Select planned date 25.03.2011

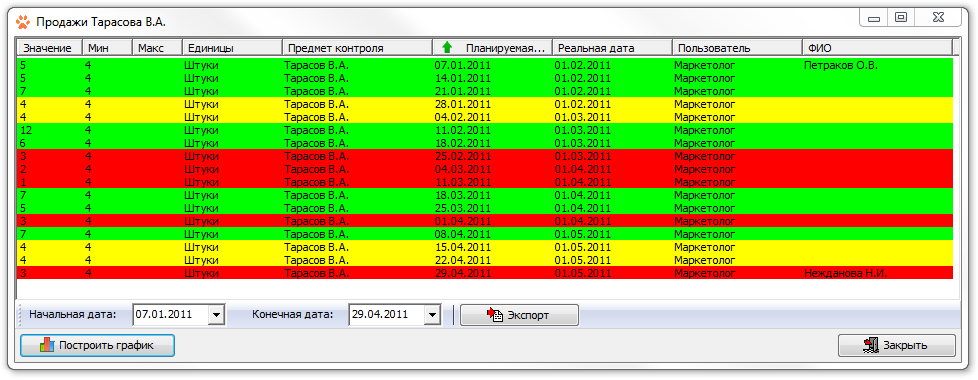(463, 208)
